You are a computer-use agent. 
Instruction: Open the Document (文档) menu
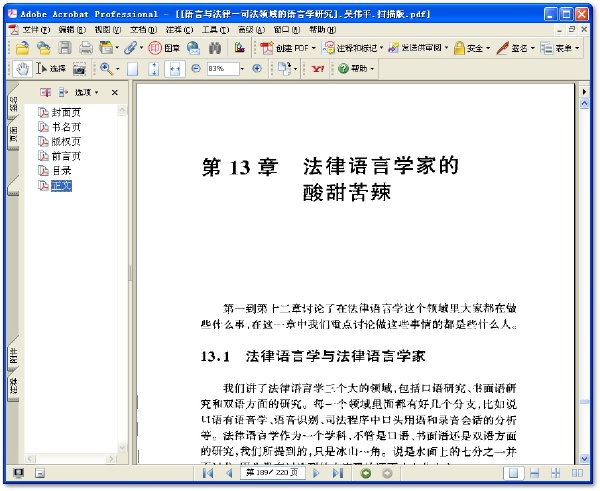tap(143, 29)
